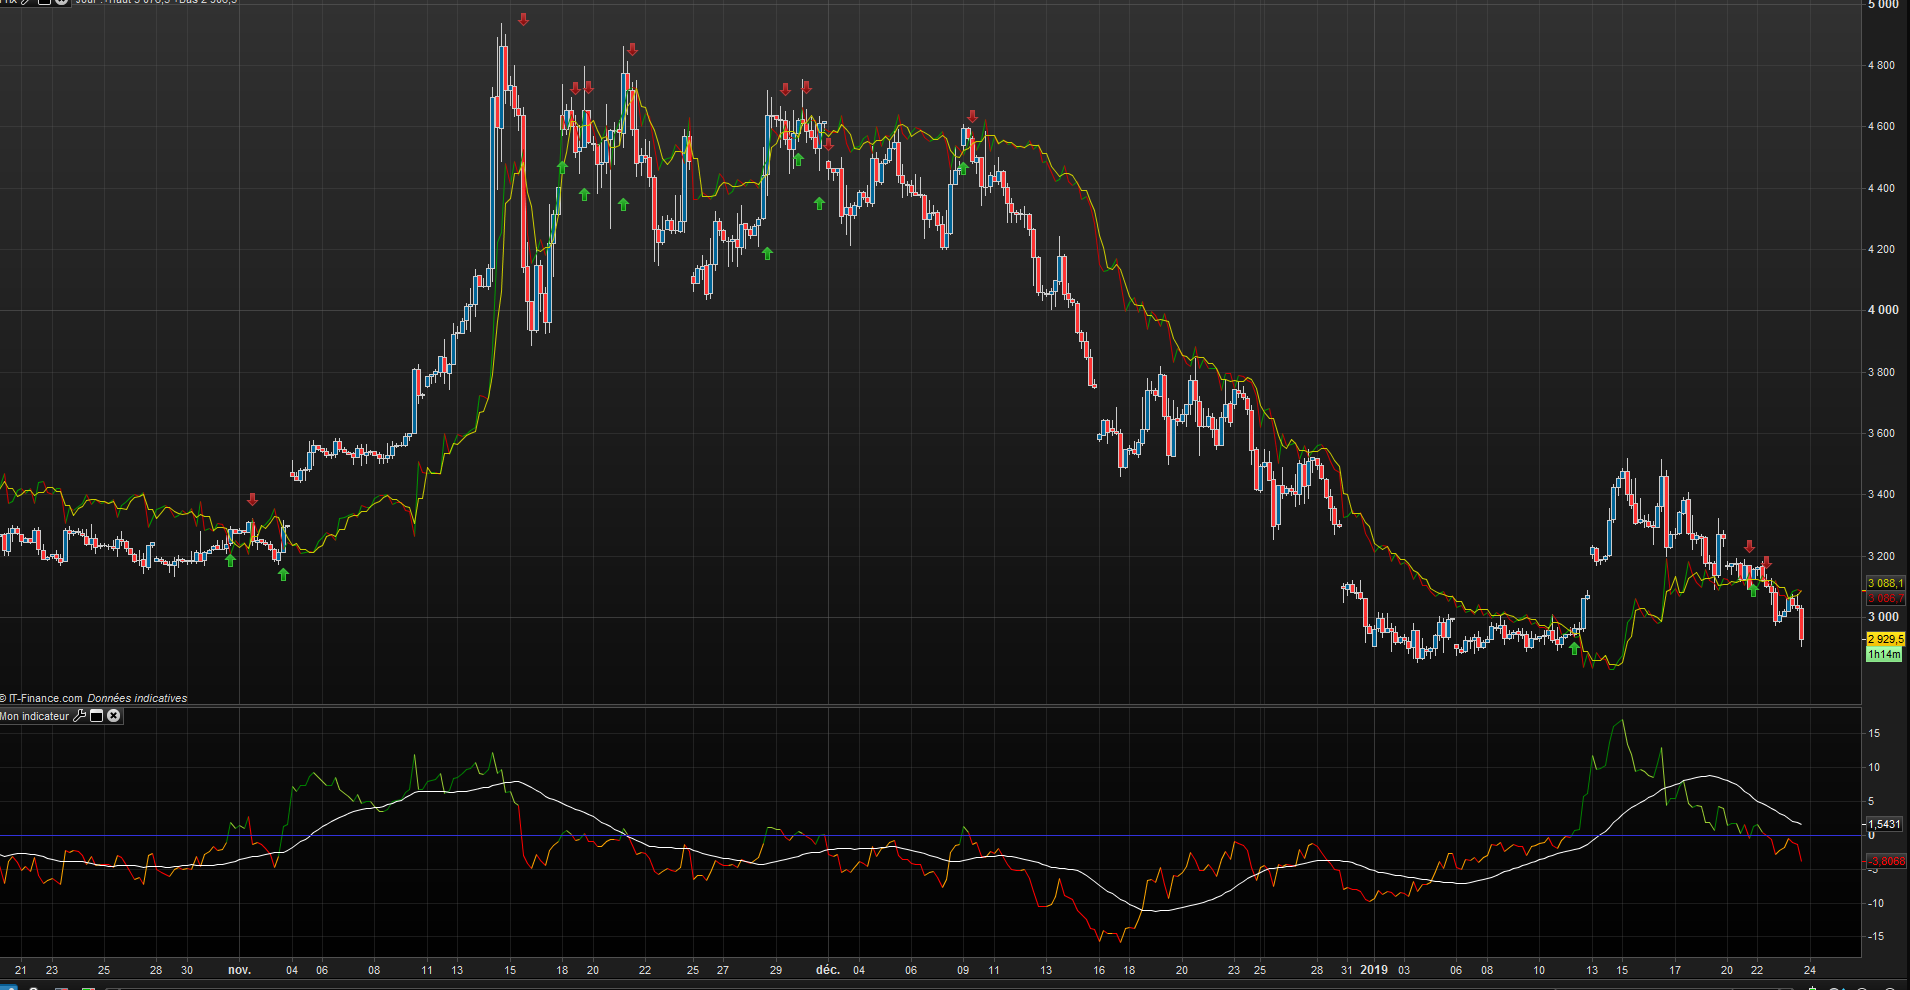Click the 1,5431 indicator value label

pos(1884,824)
